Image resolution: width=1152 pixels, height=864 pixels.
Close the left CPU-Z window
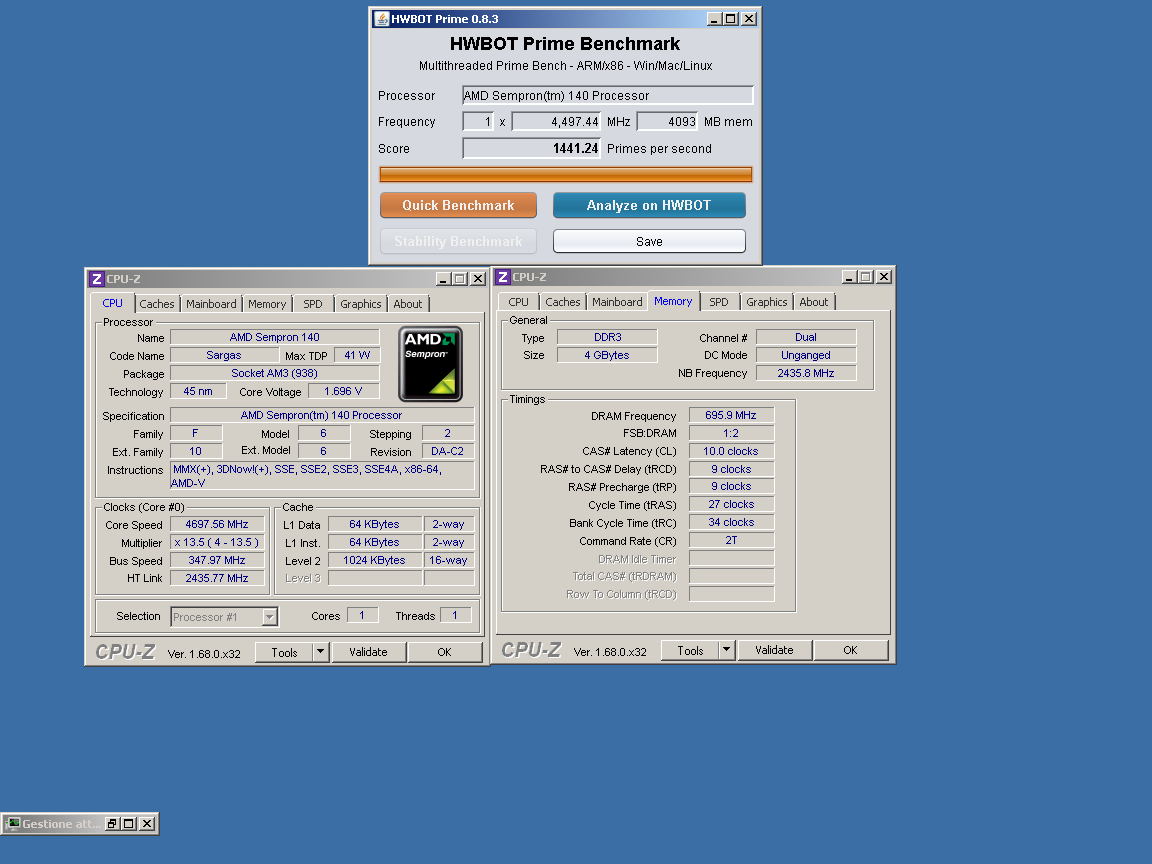pos(478,279)
